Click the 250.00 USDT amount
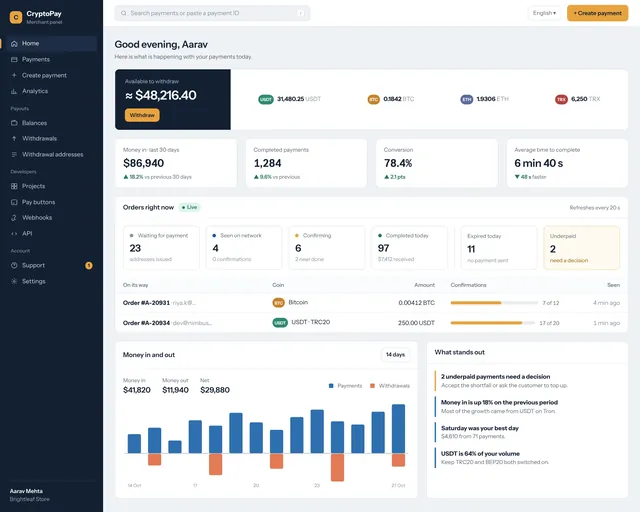 (x=416, y=323)
